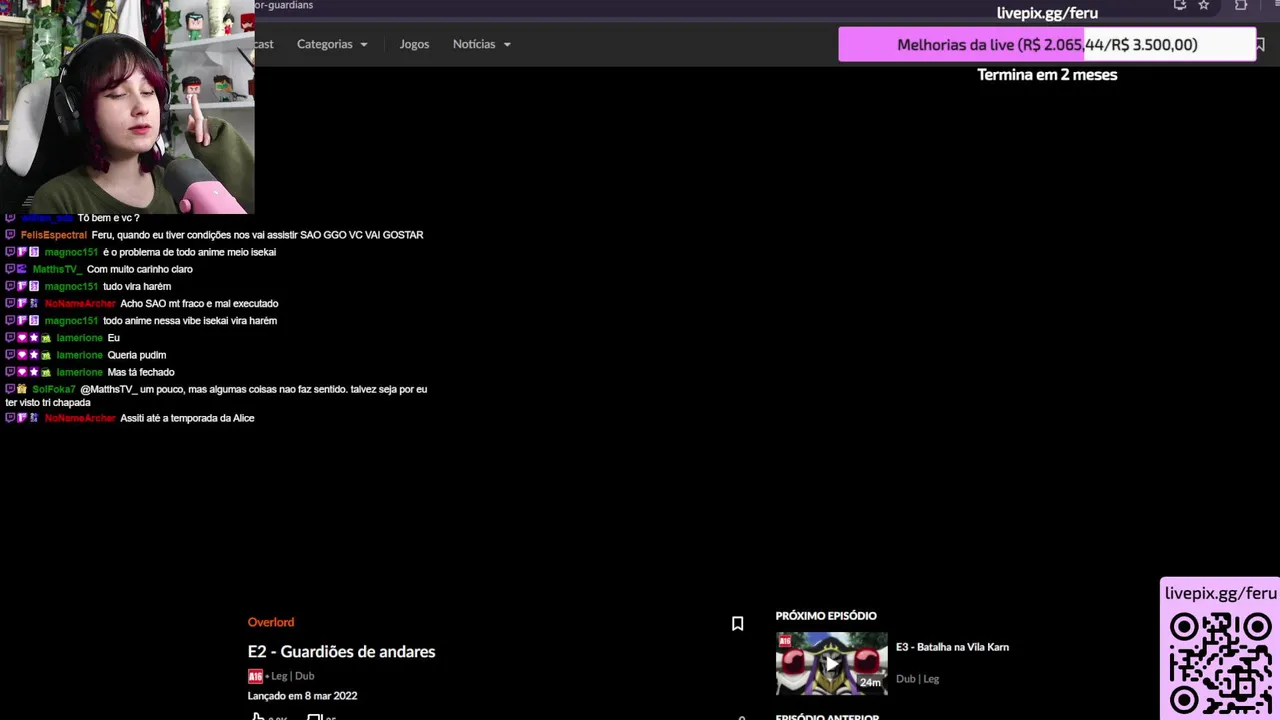This screenshot has height=720, width=1280.
Task: Click username FelisEspectral in chat
Action: 54,235
